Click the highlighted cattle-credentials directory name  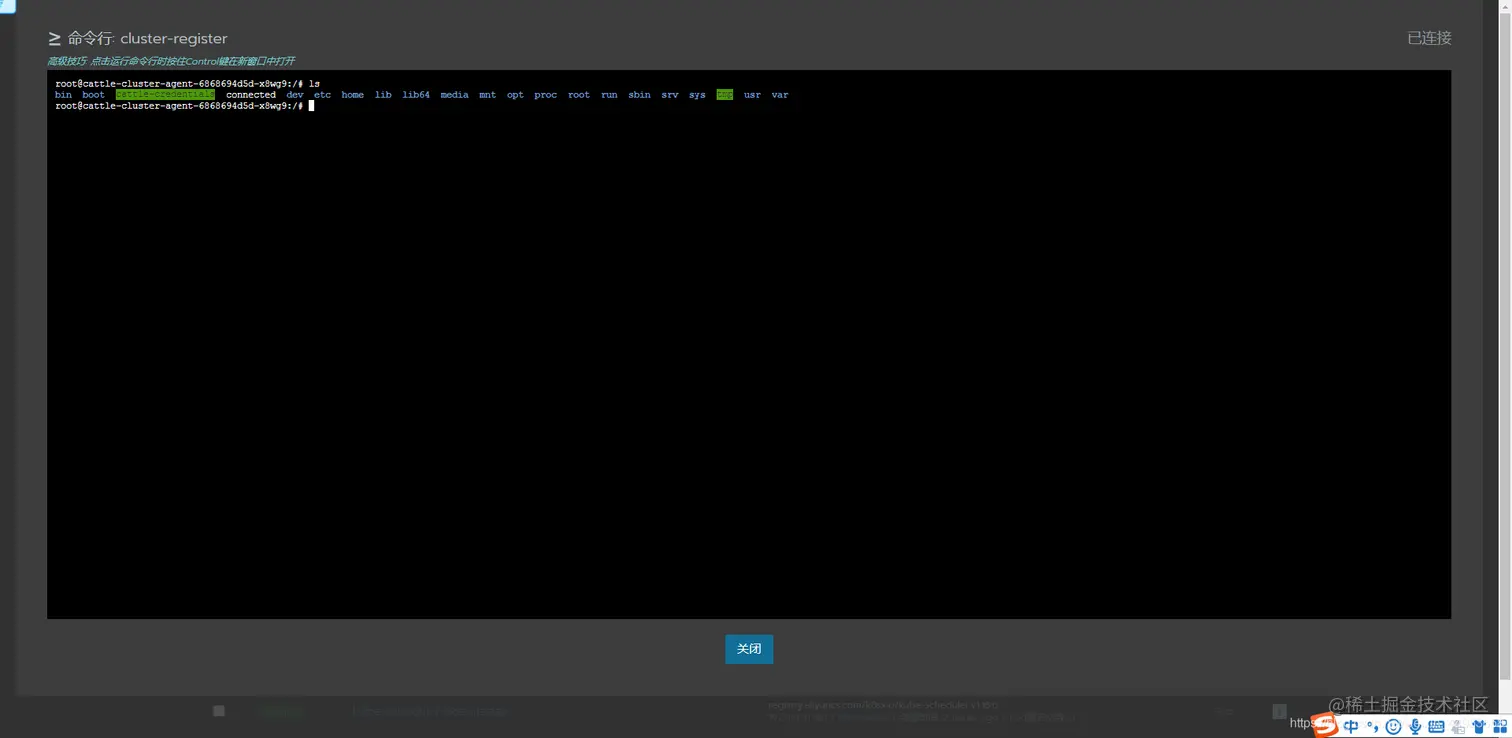click(x=165, y=95)
